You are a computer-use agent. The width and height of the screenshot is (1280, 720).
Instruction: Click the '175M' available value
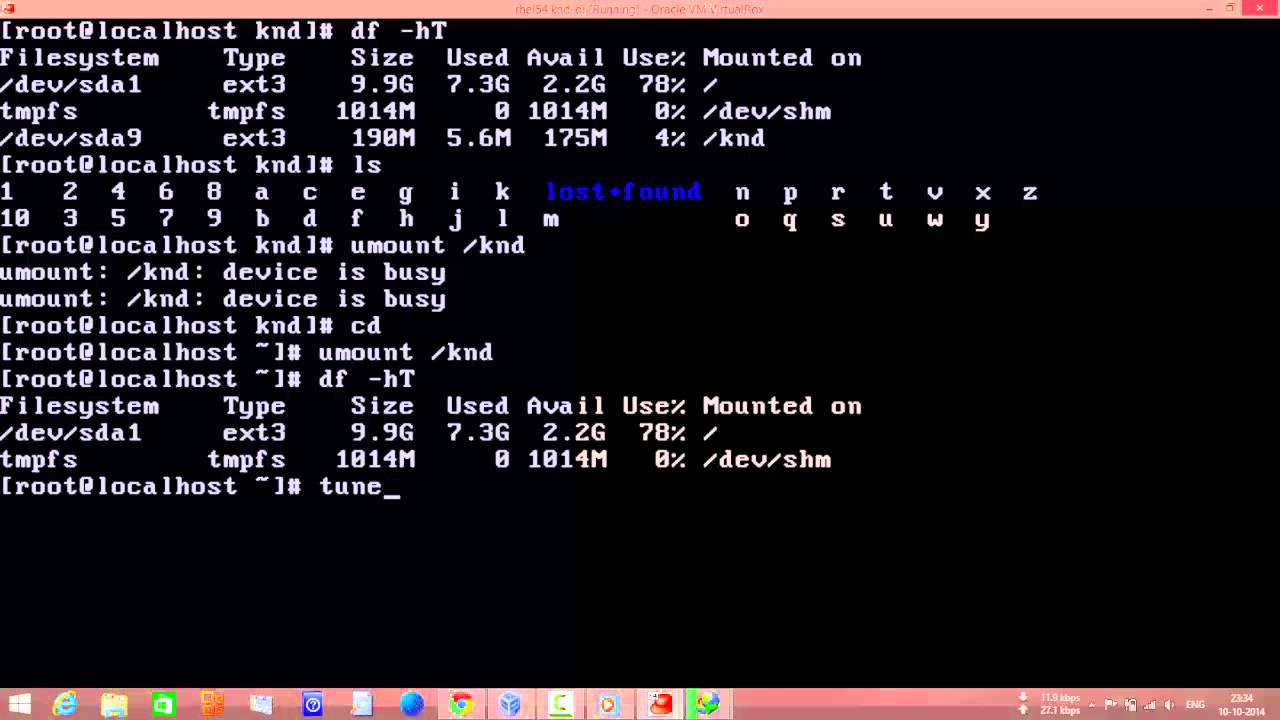point(575,139)
